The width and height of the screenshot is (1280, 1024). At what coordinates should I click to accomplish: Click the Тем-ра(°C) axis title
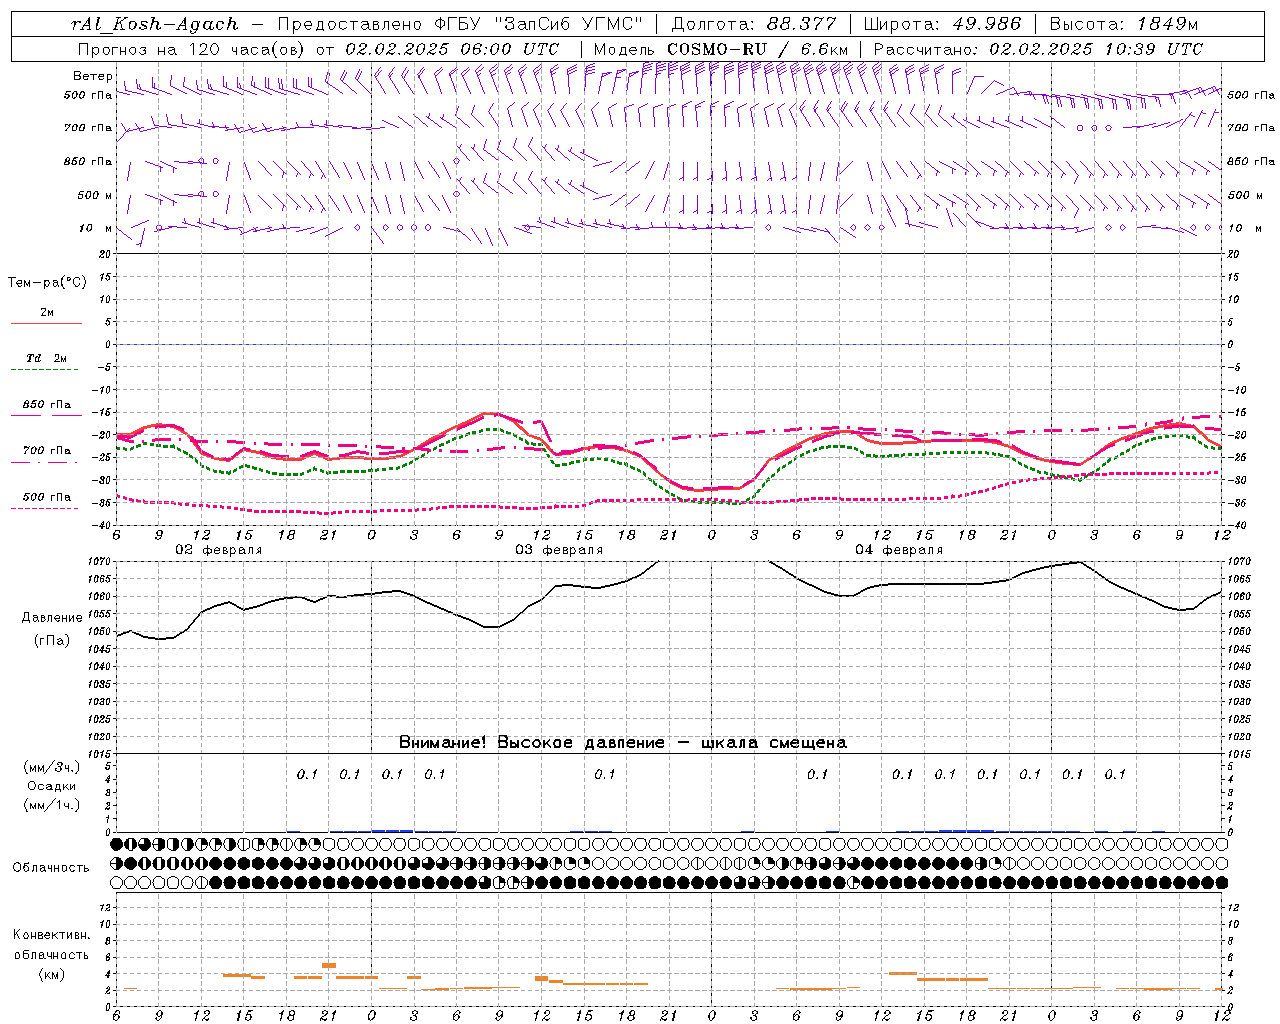point(47,283)
